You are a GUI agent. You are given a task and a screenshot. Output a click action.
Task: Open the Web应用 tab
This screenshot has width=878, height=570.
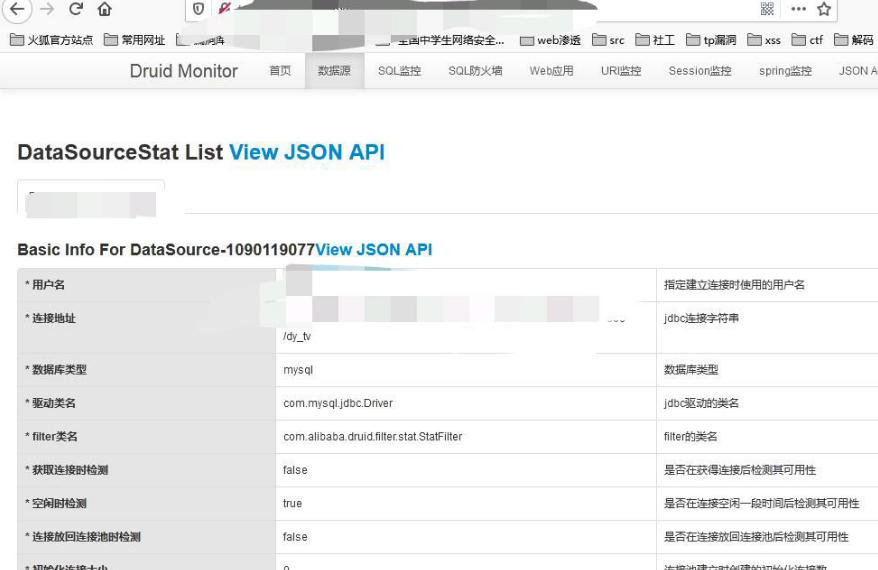552,71
